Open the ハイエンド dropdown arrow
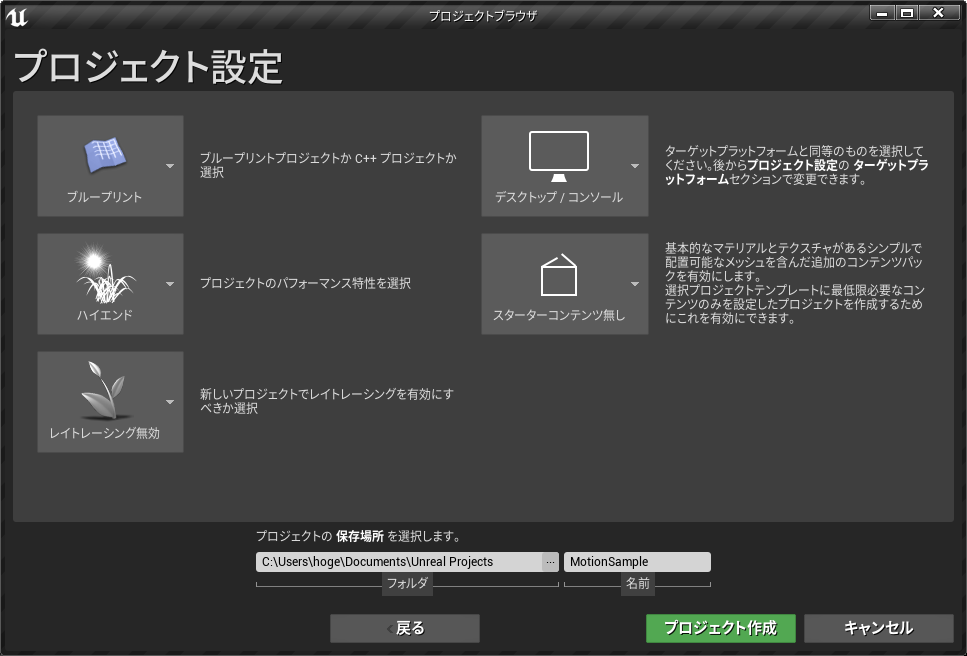The width and height of the screenshot is (967, 656). click(x=170, y=284)
